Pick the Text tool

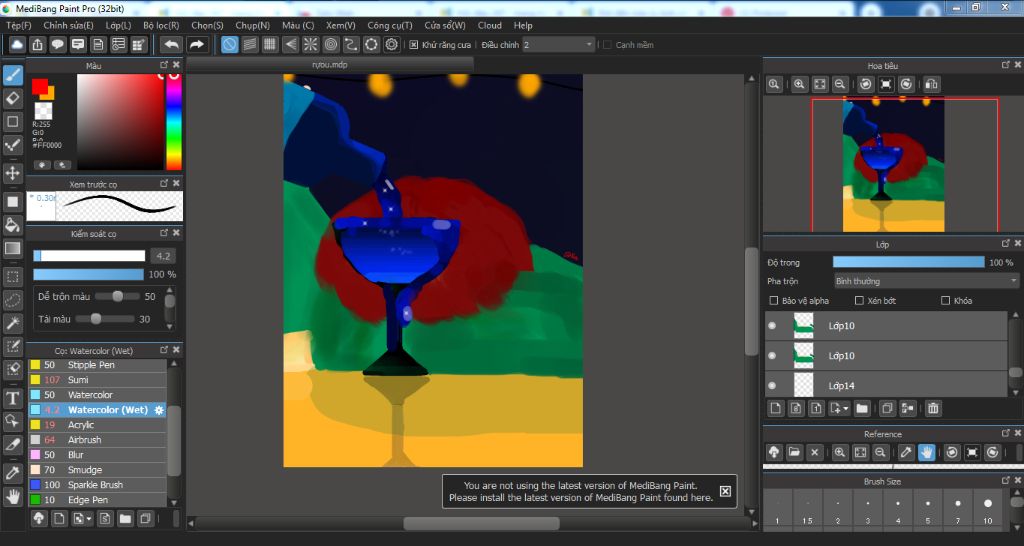click(x=13, y=397)
